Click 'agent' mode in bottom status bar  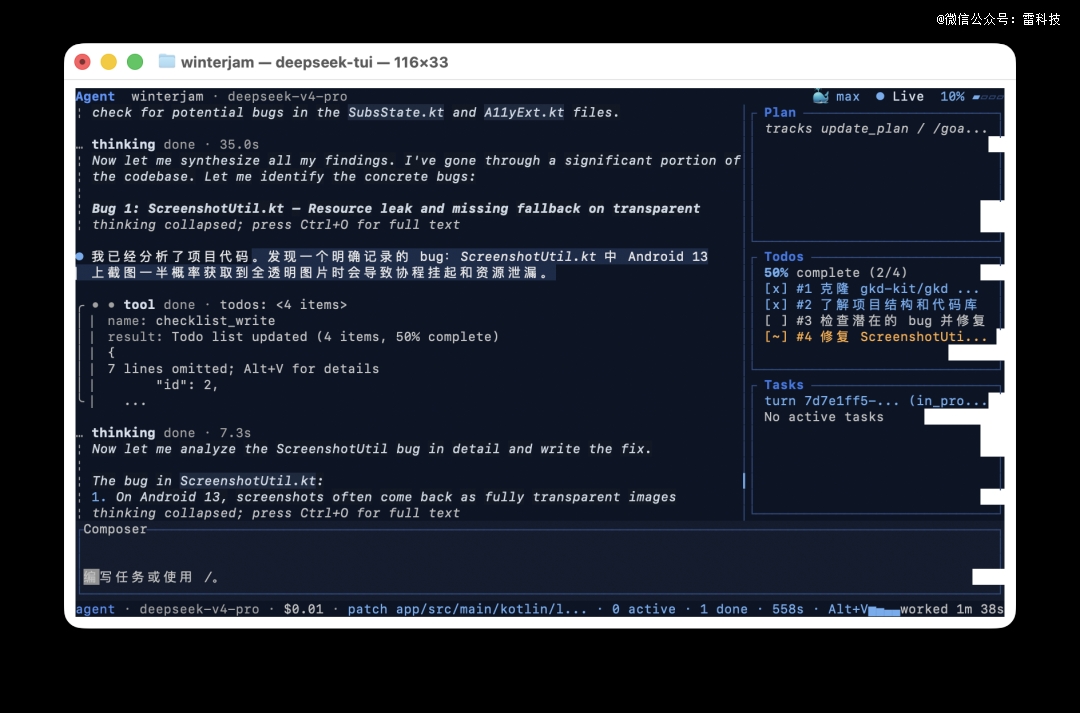click(x=95, y=609)
